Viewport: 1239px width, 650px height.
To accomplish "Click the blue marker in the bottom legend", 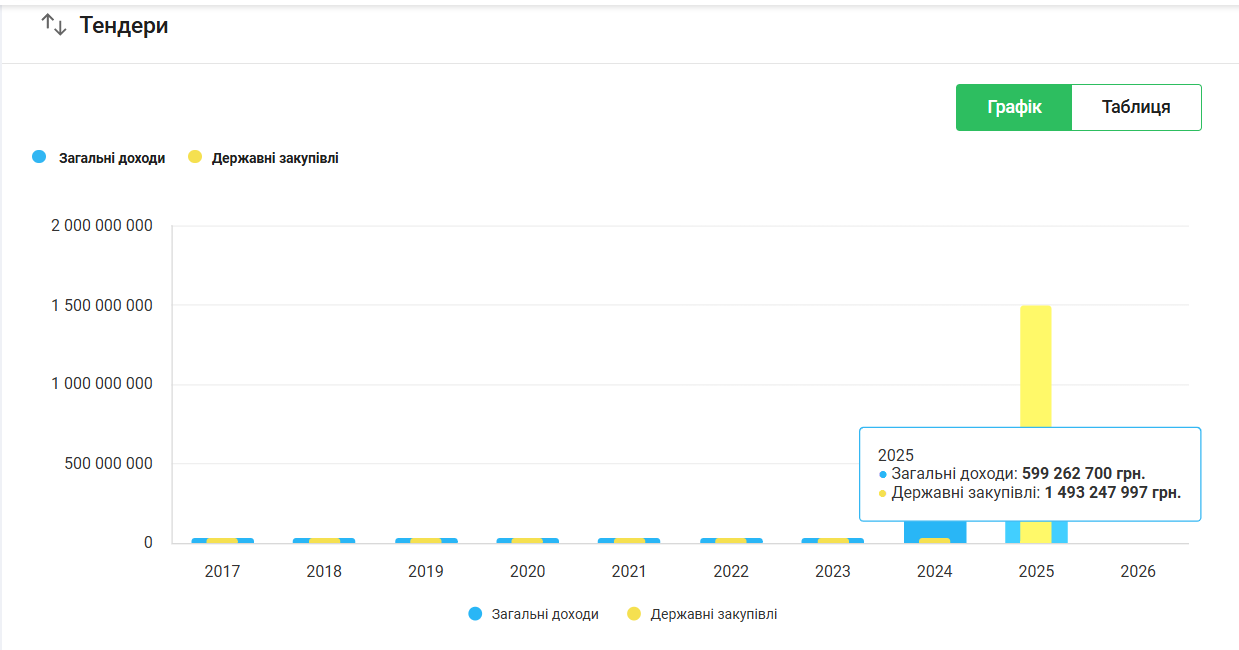I will (x=476, y=614).
